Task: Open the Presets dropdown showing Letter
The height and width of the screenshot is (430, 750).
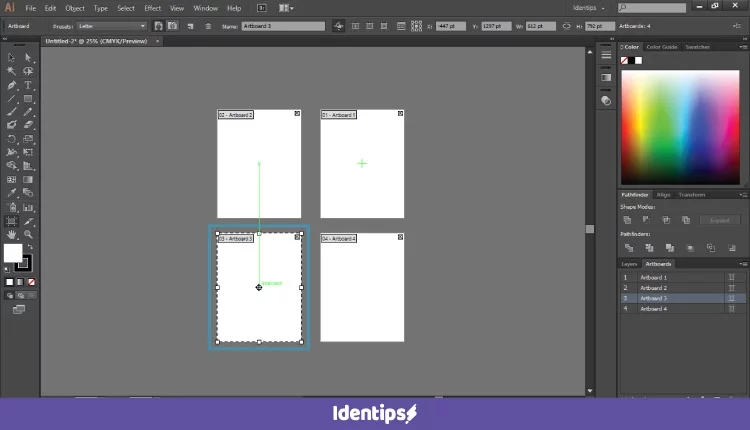Action: (x=111, y=26)
